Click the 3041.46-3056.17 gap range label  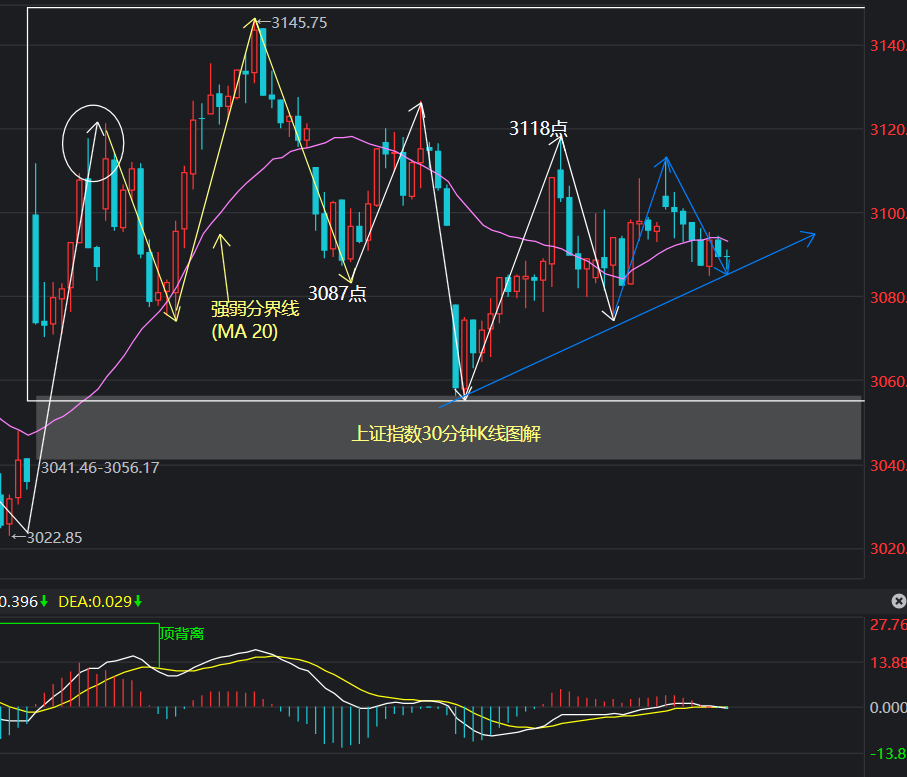[99, 467]
